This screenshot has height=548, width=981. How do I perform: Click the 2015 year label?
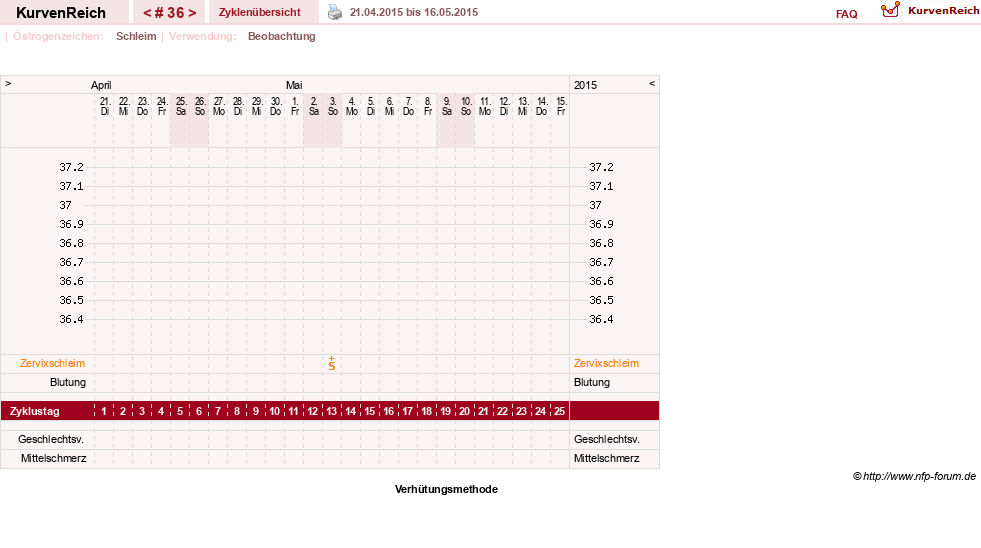(x=586, y=85)
